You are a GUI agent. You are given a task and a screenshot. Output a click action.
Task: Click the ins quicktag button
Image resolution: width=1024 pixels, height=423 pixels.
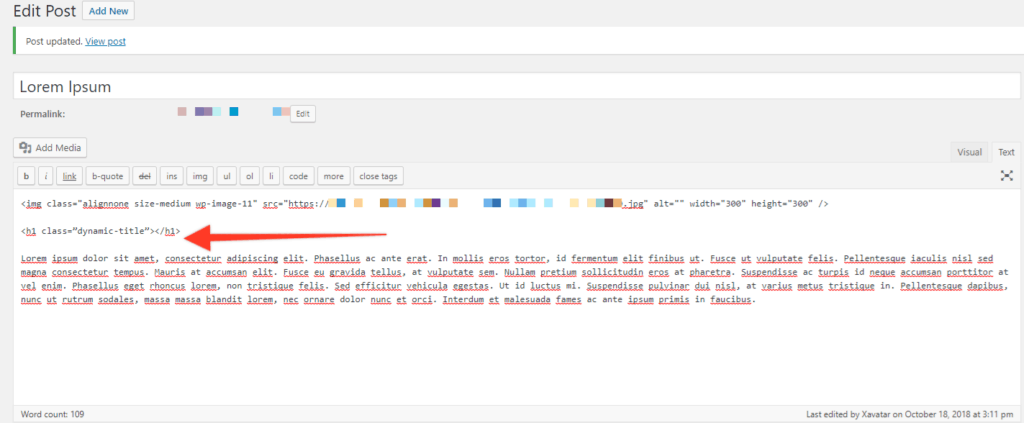coord(173,176)
